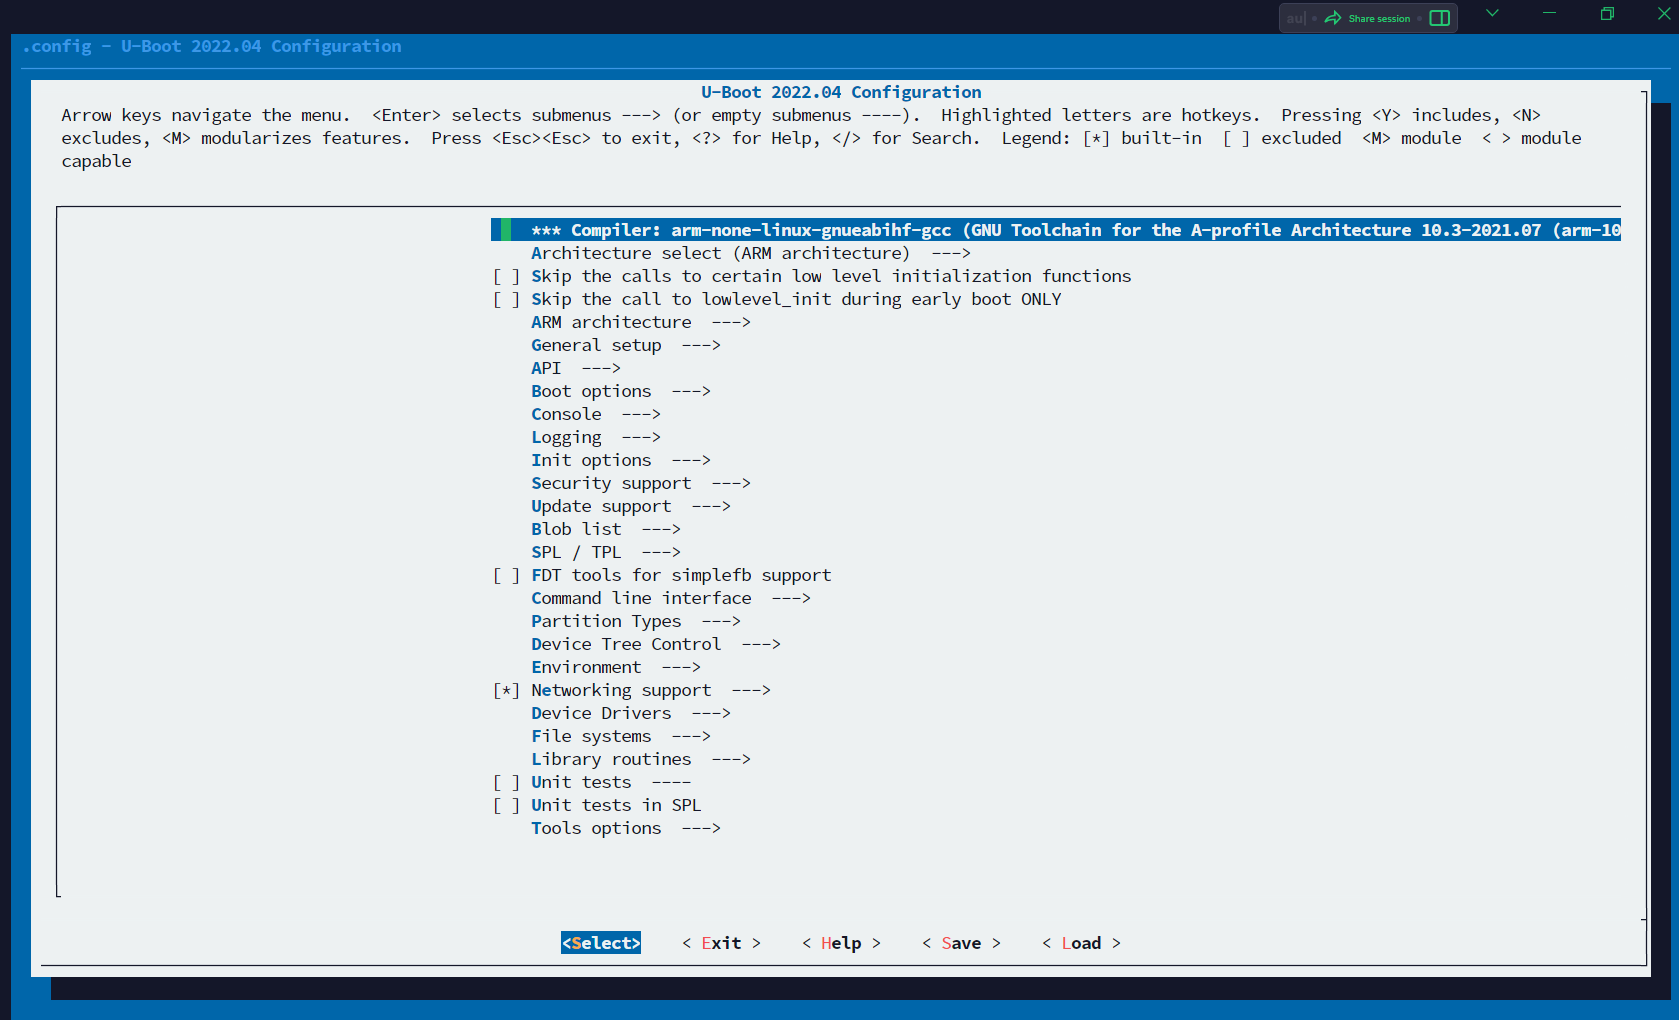The width and height of the screenshot is (1679, 1020).
Task: Expand Boot options submenu
Action: [620, 392]
